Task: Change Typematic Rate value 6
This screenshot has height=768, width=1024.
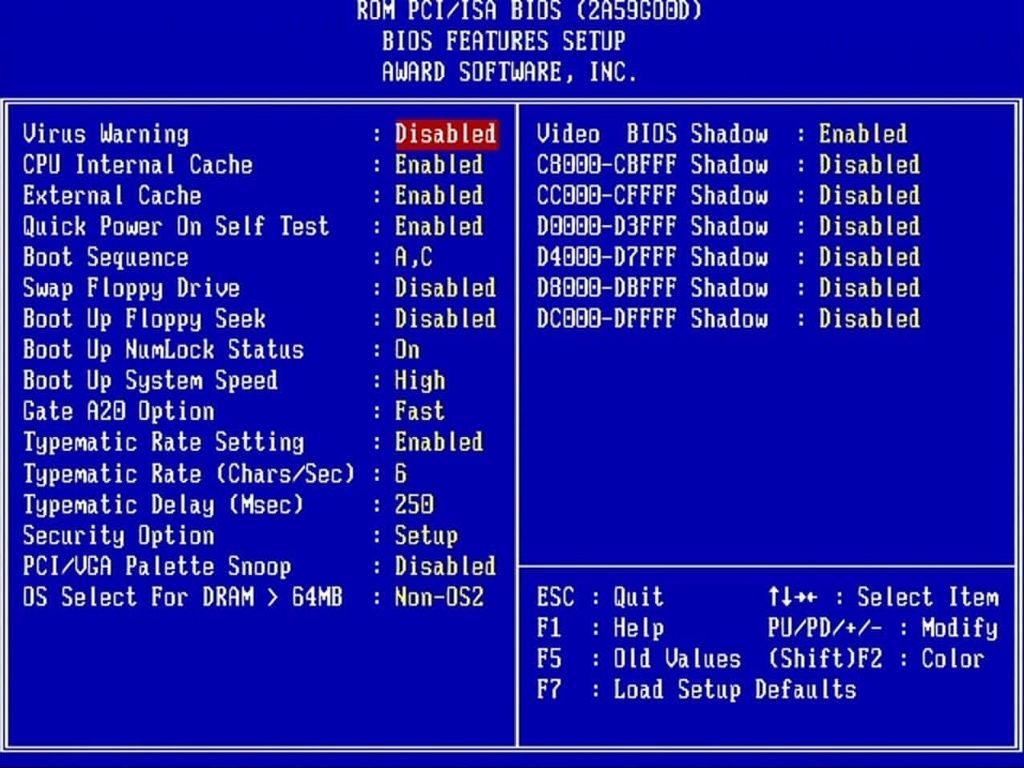Action: point(401,473)
